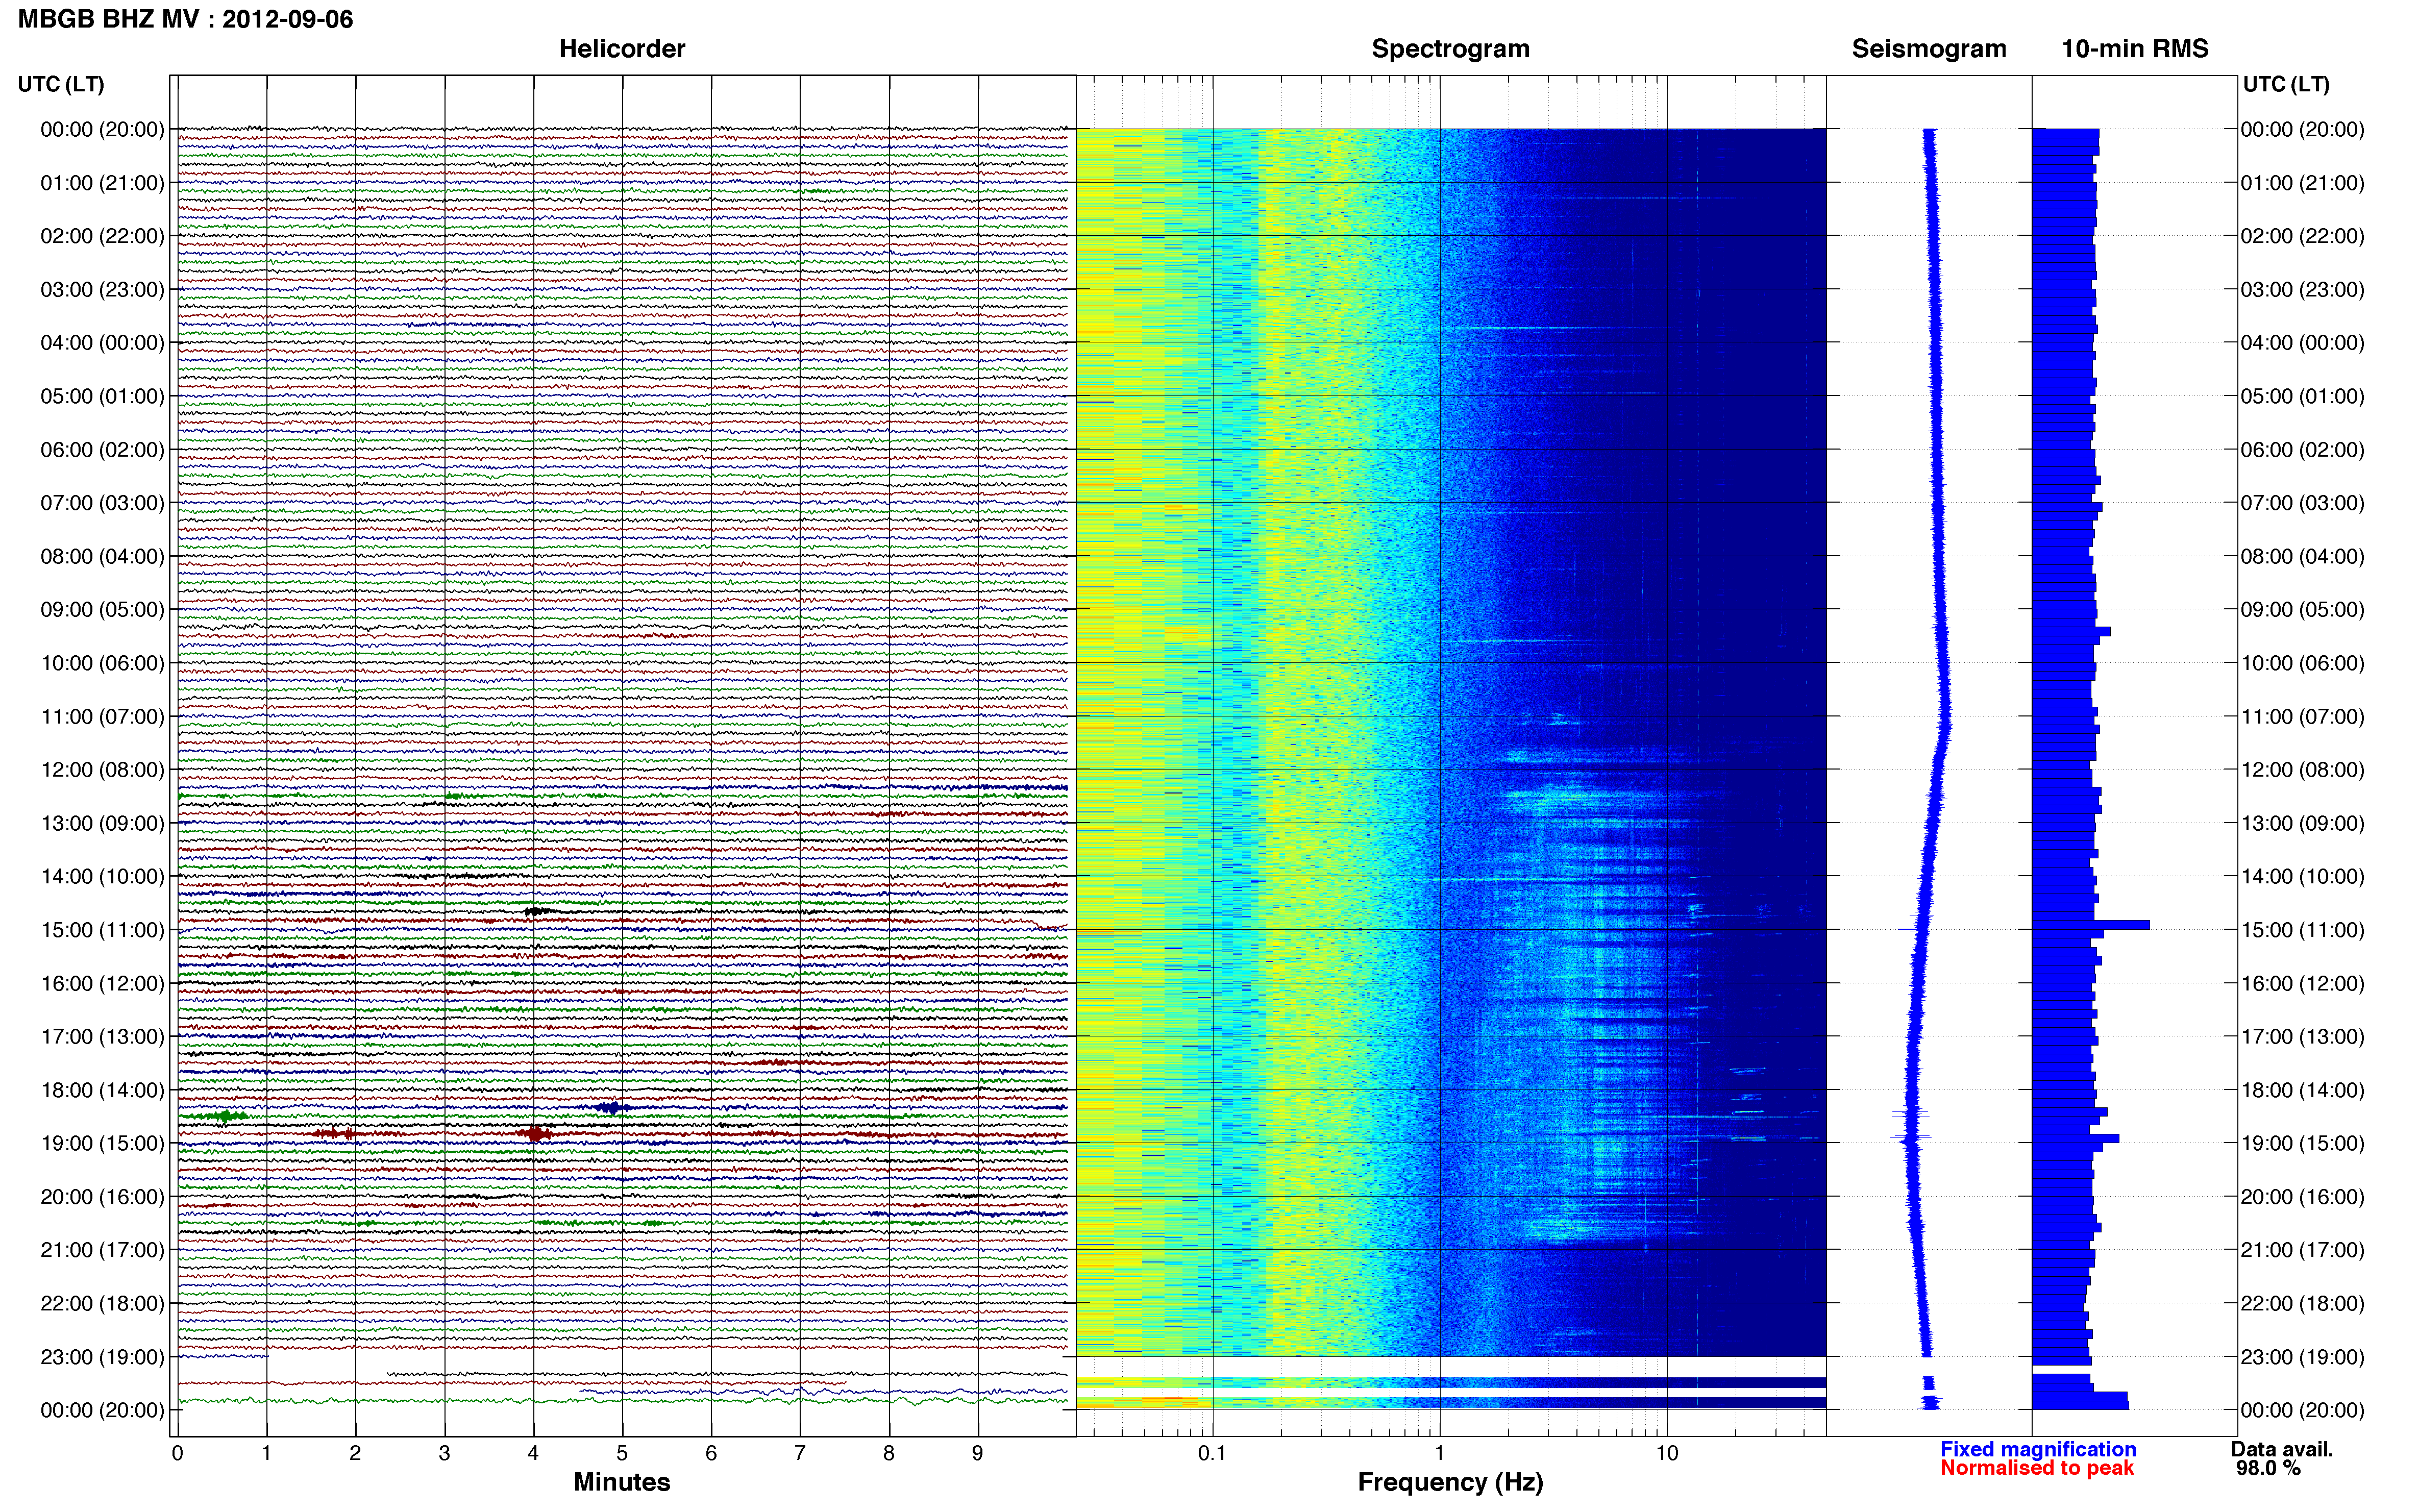Click left time label 00:00 (20:00) at top

pos(102,129)
